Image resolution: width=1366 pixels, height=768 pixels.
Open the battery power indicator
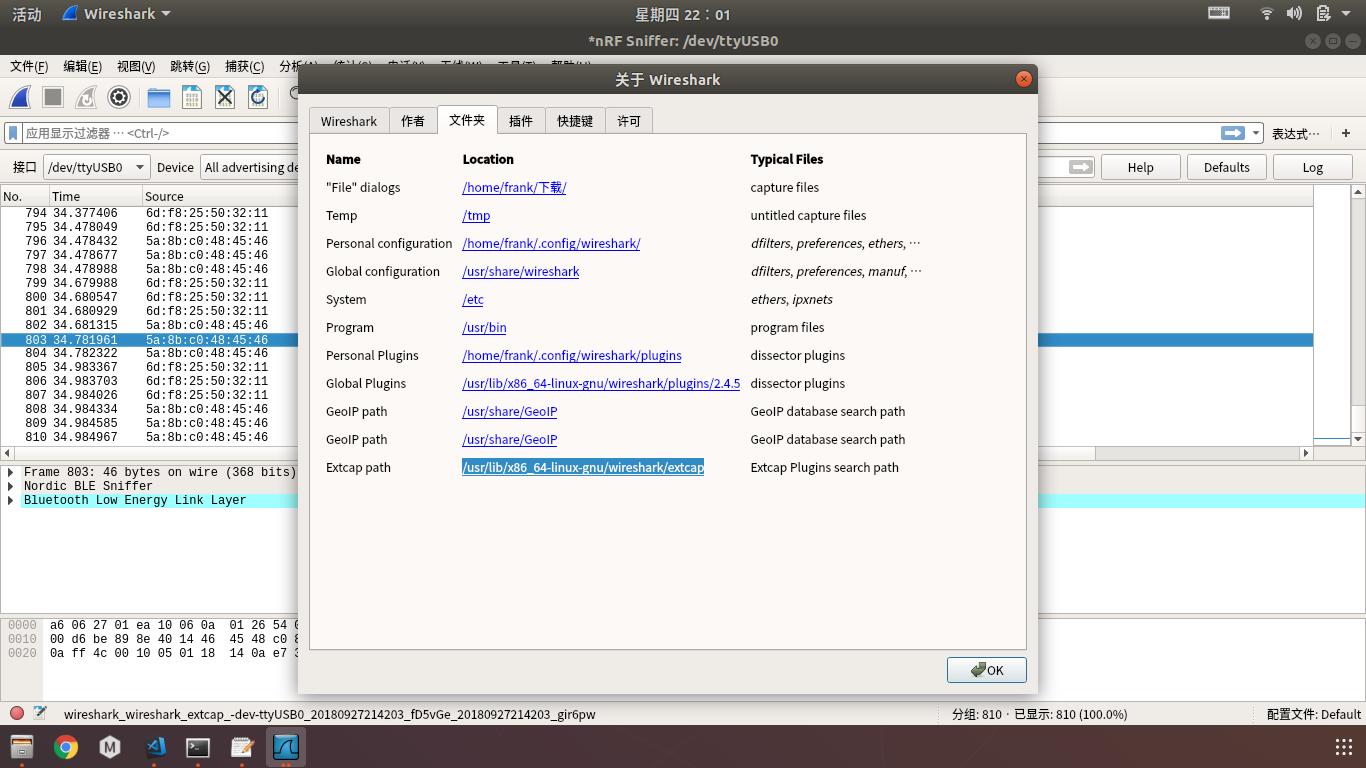[x=1323, y=14]
